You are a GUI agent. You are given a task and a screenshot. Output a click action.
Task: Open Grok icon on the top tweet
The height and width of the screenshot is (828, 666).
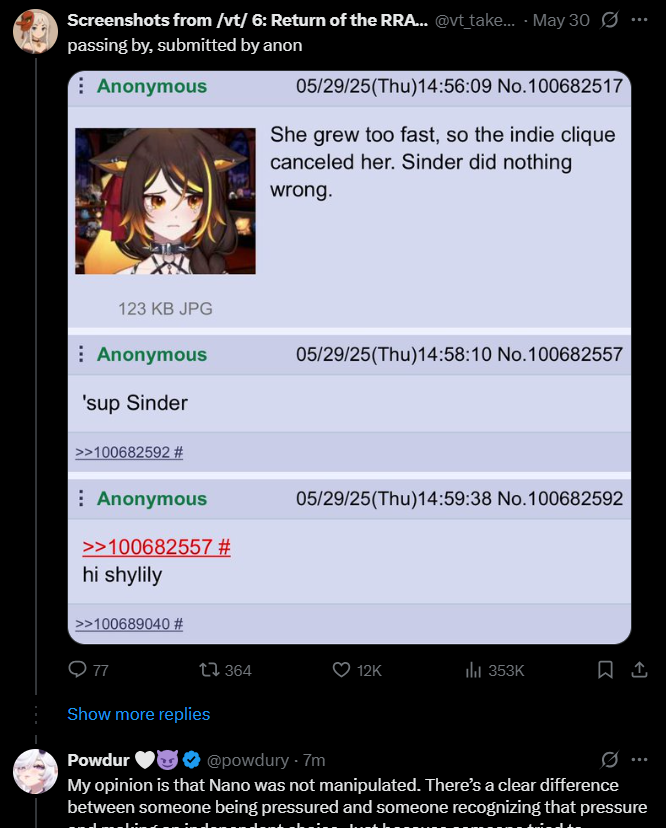tap(609, 20)
